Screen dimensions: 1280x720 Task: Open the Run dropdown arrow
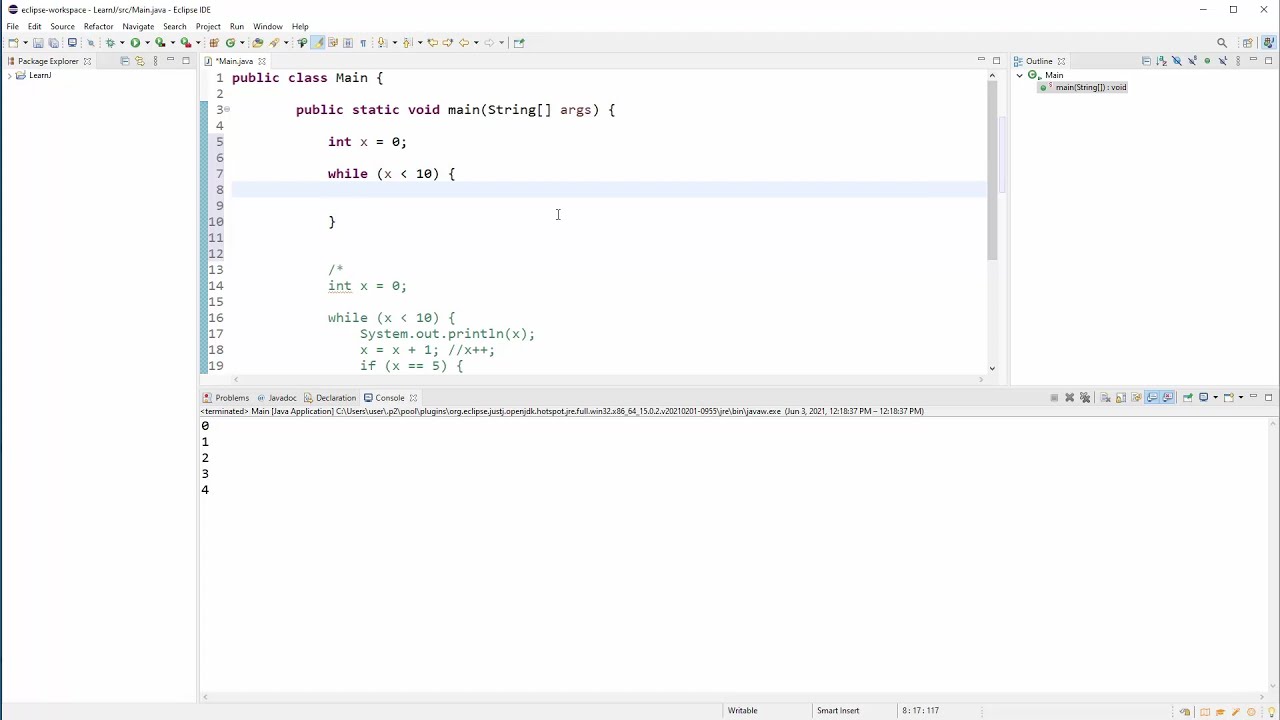tap(147, 42)
